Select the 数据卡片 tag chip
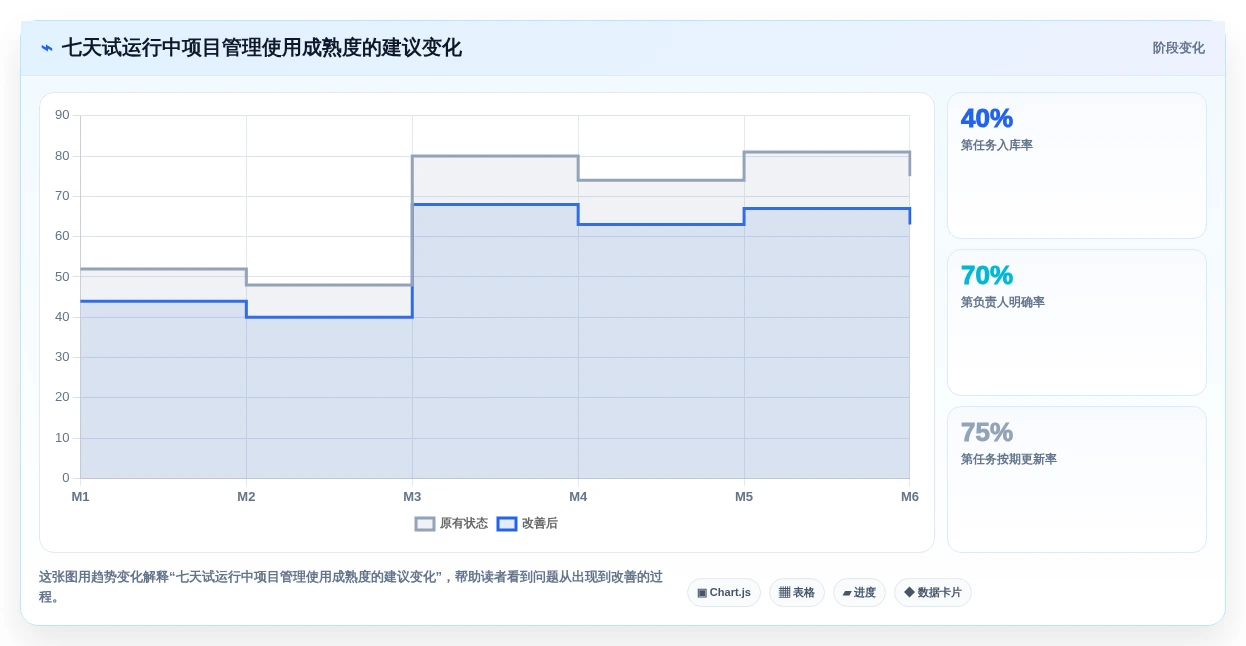This screenshot has height=646, width=1246. click(x=933, y=593)
